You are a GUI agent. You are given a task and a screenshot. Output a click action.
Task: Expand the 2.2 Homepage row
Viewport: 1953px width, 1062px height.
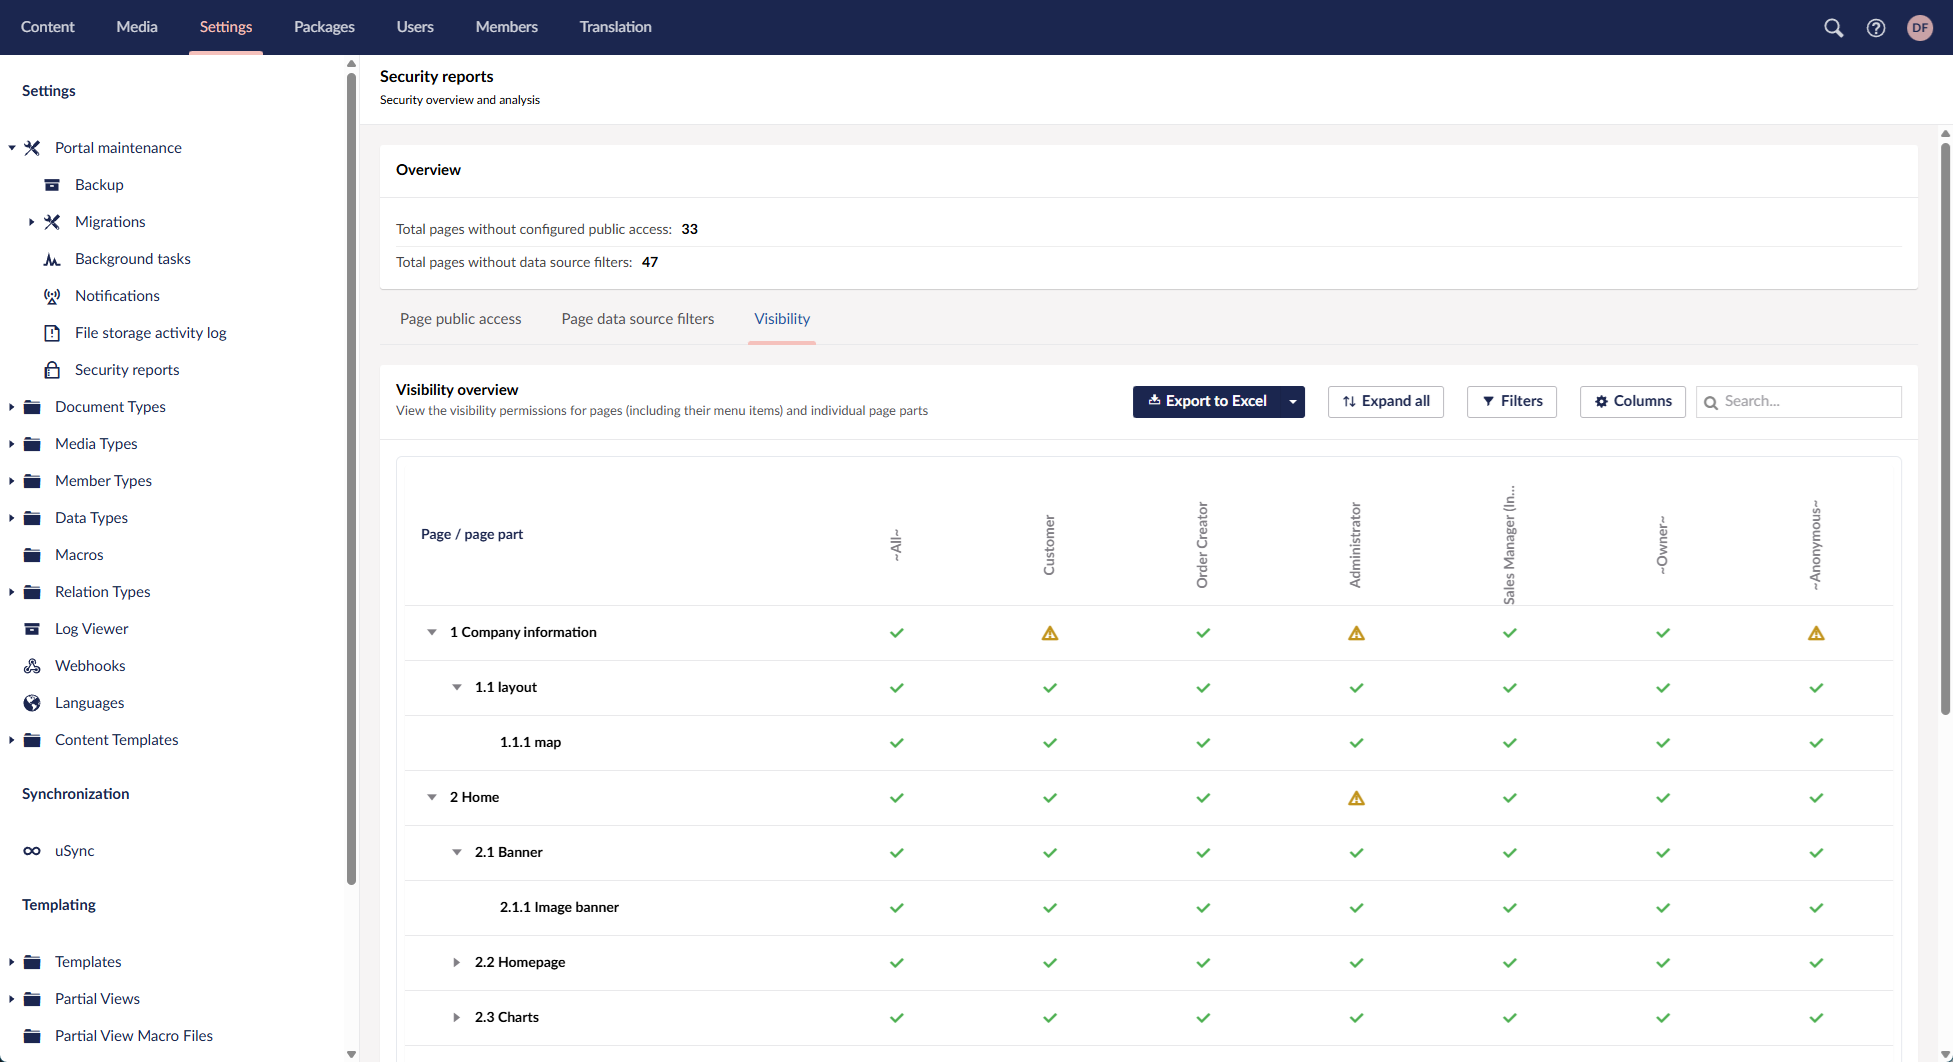coord(457,962)
